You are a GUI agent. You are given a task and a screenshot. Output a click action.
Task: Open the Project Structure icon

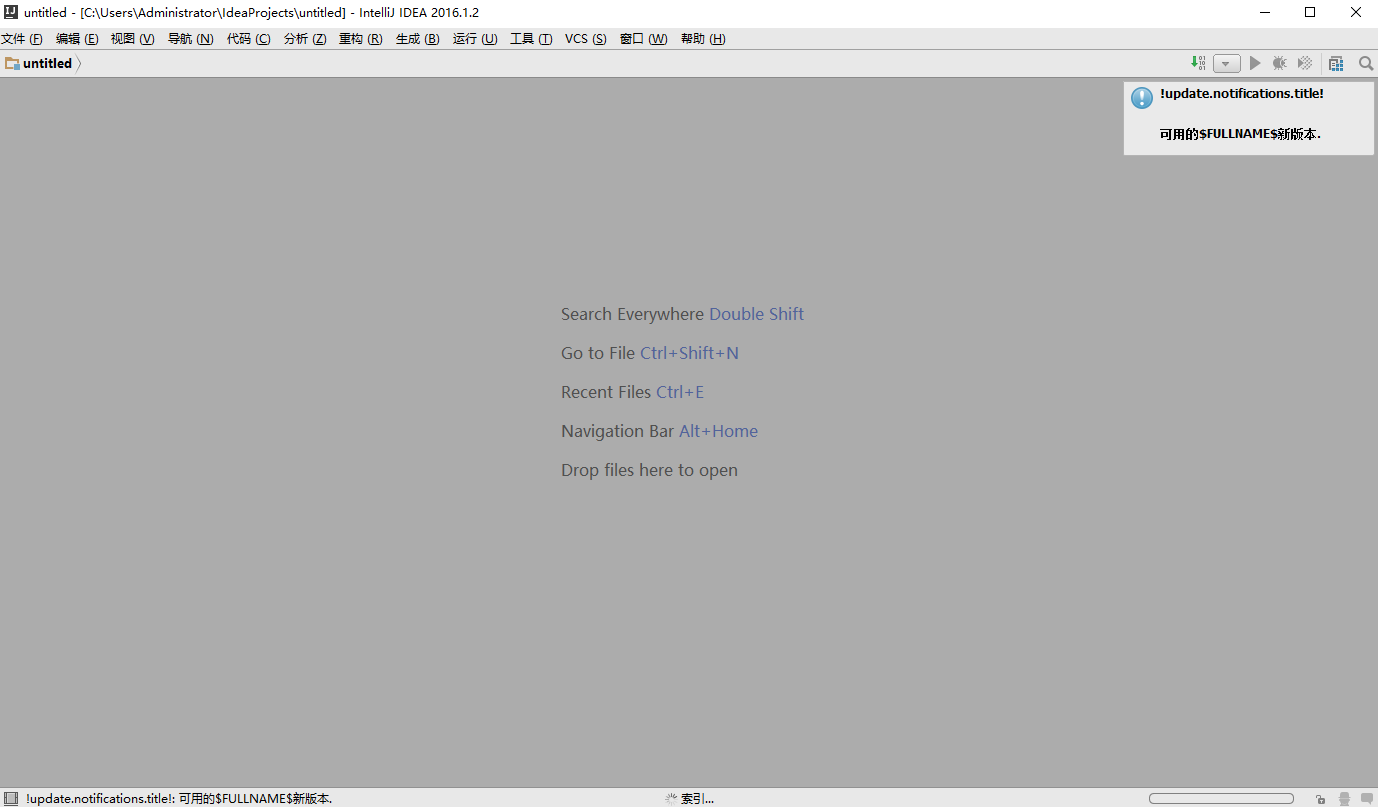(x=1336, y=64)
